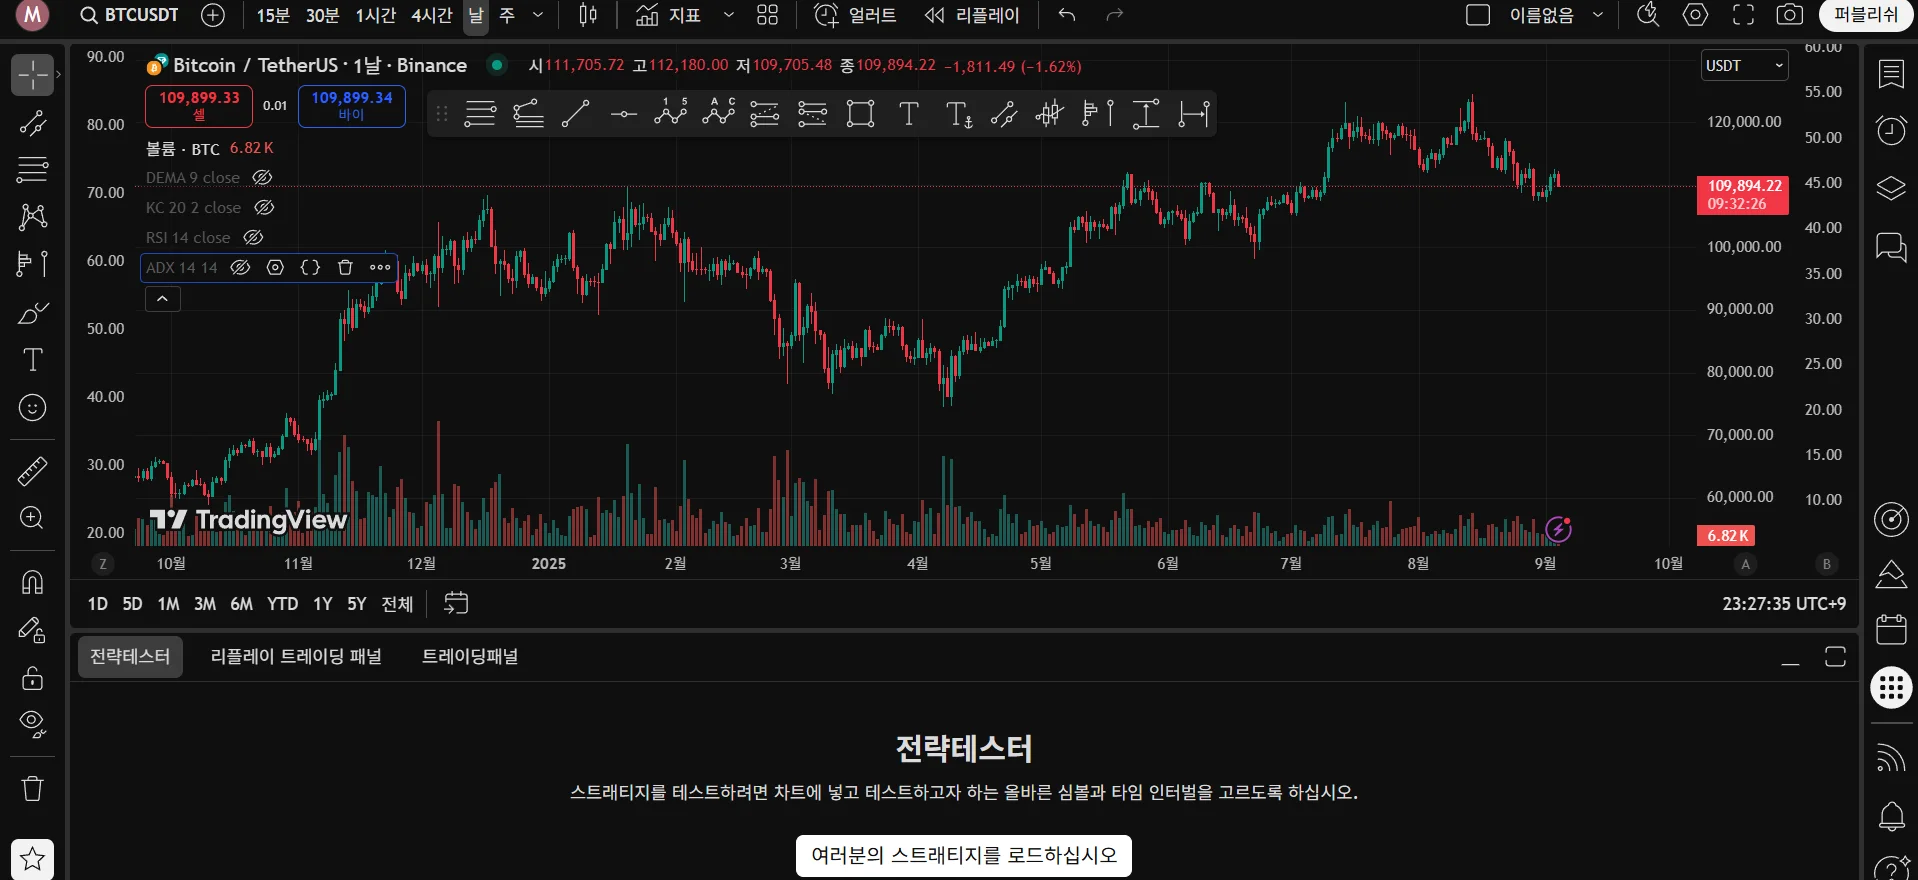Open the emoji and icons tool
This screenshot has height=880, width=1918.
pyautogui.click(x=32, y=408)
